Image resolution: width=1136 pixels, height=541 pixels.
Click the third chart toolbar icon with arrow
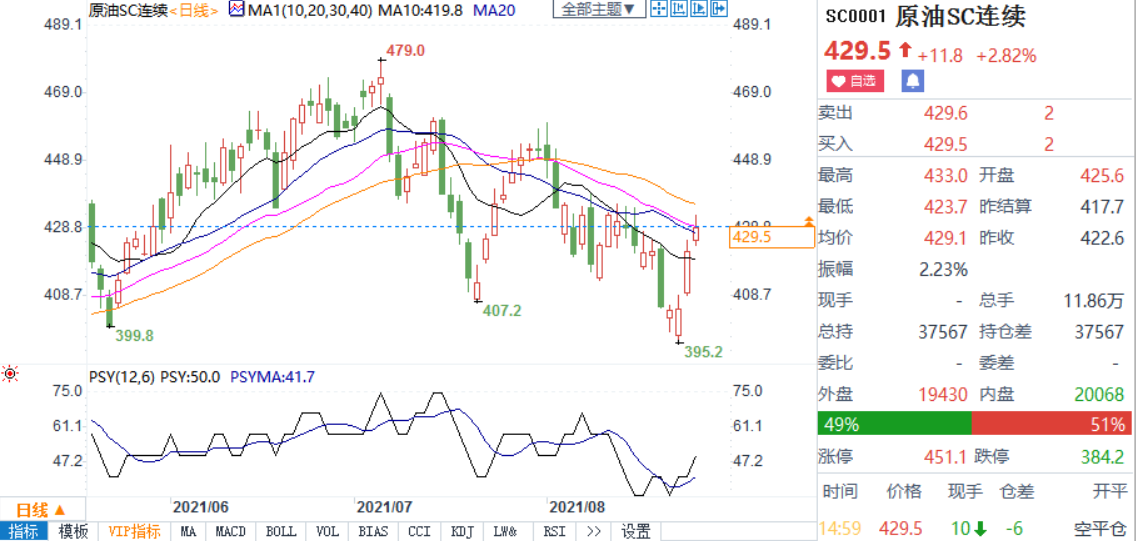[x=698, y=9]
